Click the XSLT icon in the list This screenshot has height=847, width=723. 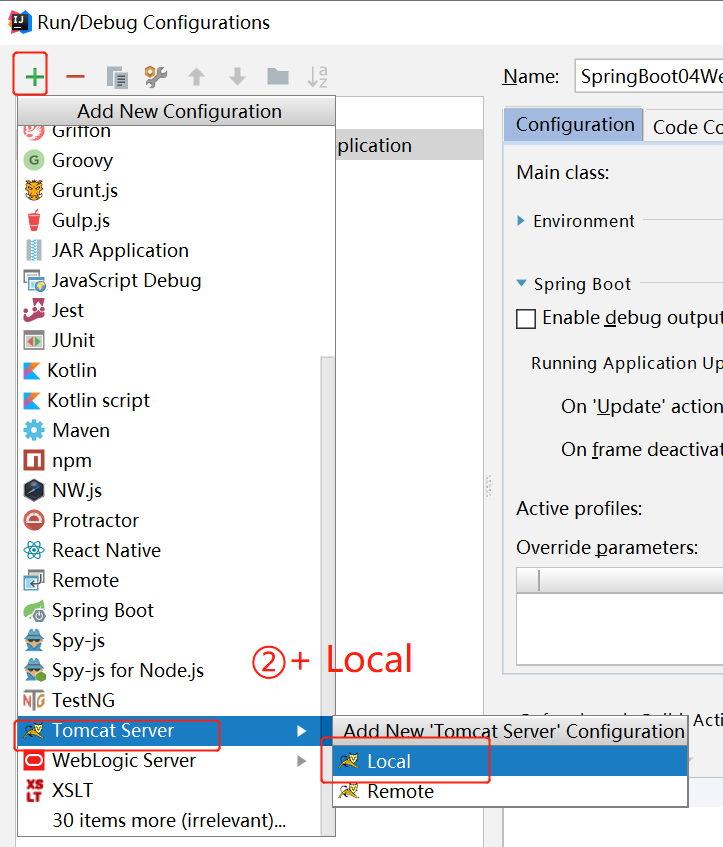34,791
